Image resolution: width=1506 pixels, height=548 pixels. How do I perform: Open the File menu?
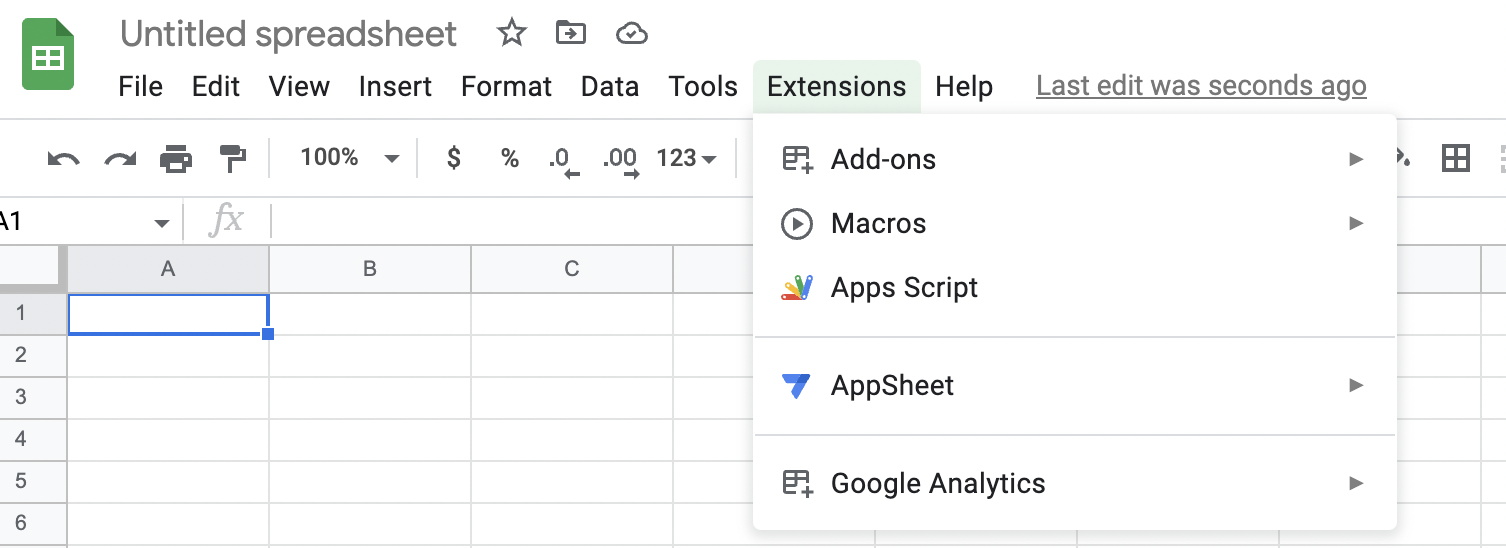pyautogui.click(x=140, y=87)
